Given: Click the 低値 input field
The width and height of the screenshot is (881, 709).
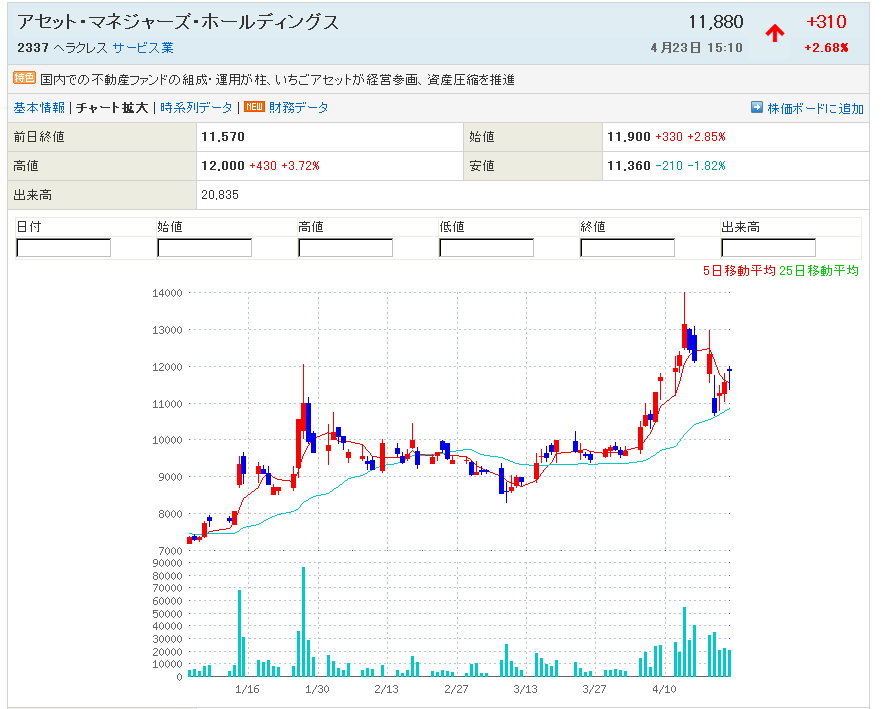Looking at the screenshot, I should click(487, 248).
